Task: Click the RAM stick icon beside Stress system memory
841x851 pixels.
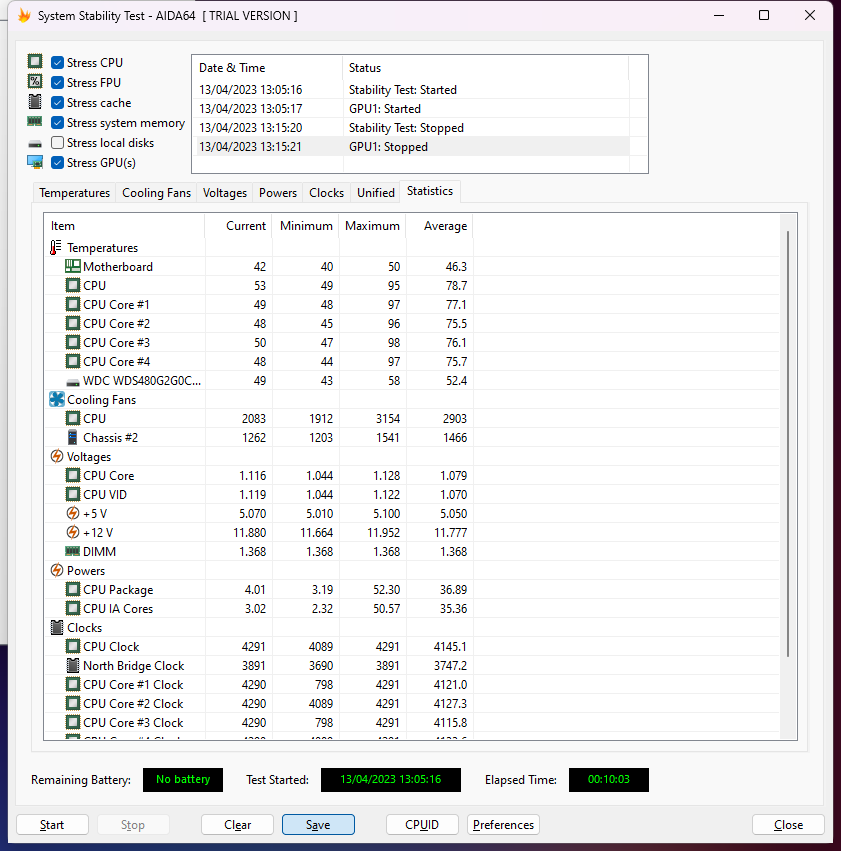Action: point(35,122)
